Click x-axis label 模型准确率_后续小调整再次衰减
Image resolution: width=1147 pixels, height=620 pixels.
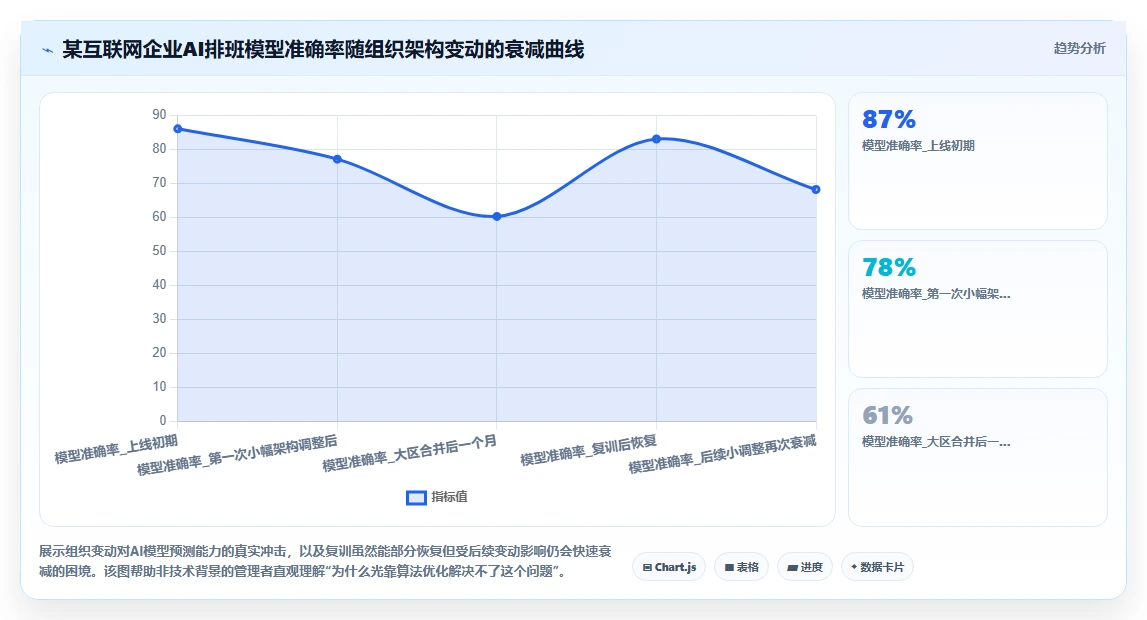pyautogui.click(x=722, y=453)
